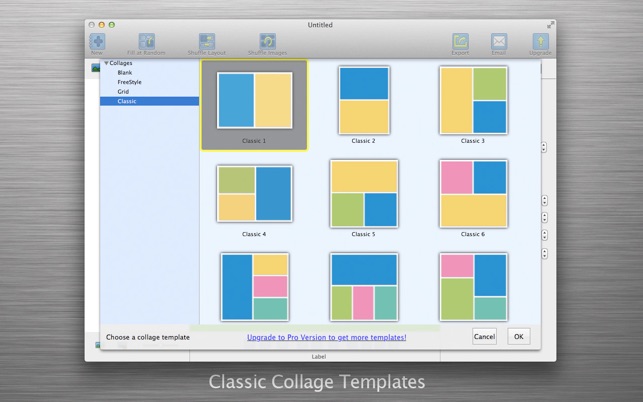Viewport: 643px width, 402px height.
Task: Choose the Classic 3 template thumbnail
Action: point(473,100)
